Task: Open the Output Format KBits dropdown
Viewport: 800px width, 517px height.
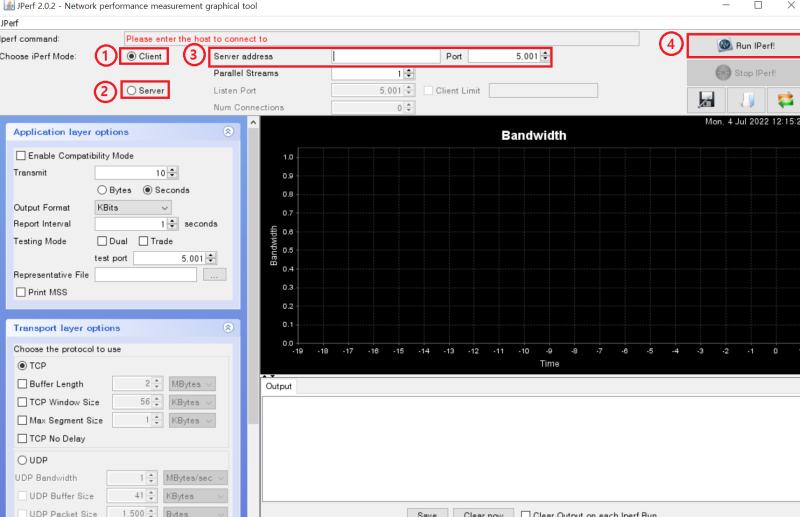Action: (x=133, y=208)
